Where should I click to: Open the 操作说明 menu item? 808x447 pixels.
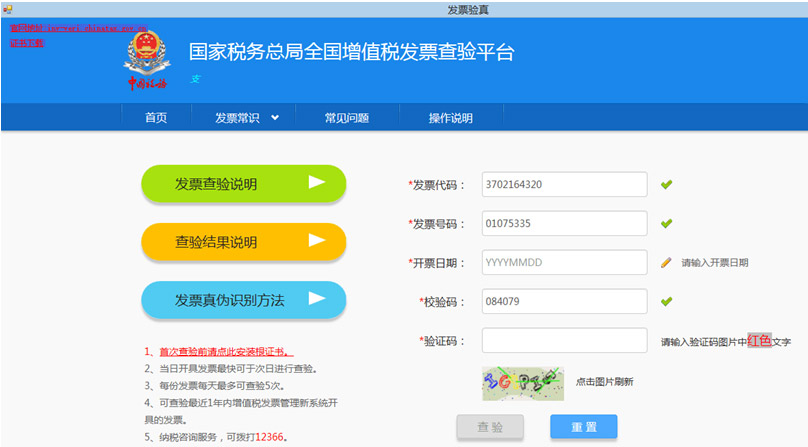pyautogui.click(x=451, y=118)
